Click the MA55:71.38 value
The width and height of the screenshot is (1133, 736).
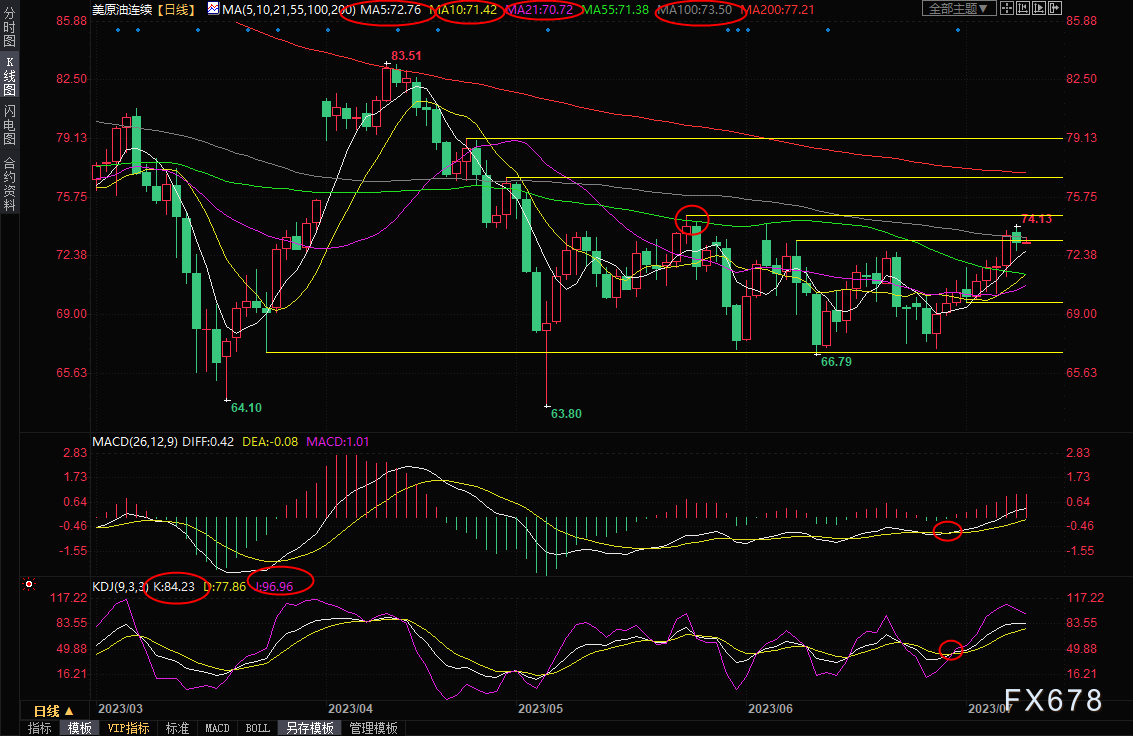tap(616, 9)
